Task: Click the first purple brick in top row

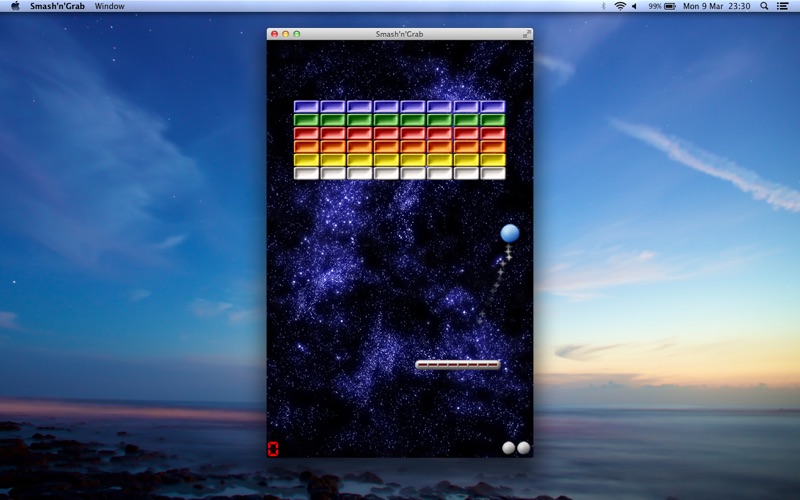Action: (x=306, y=106)
